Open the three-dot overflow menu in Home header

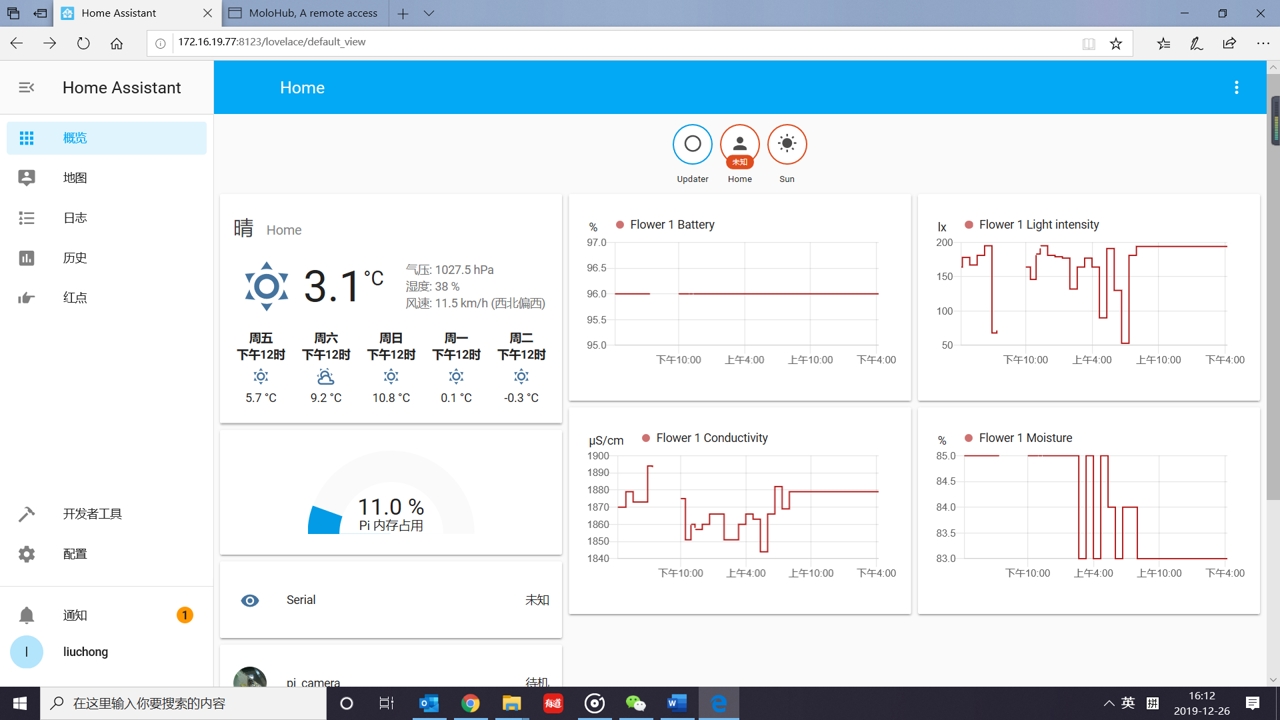click(1236, 88)
